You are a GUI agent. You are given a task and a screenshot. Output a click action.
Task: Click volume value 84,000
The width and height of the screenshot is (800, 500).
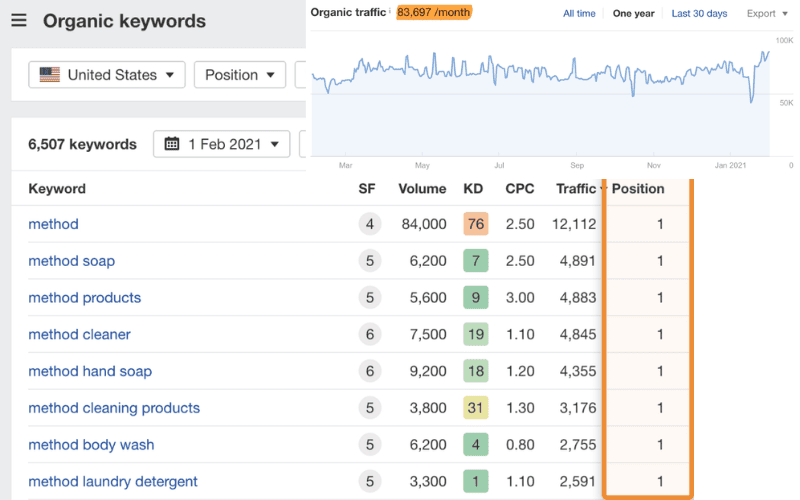(424, 224)
